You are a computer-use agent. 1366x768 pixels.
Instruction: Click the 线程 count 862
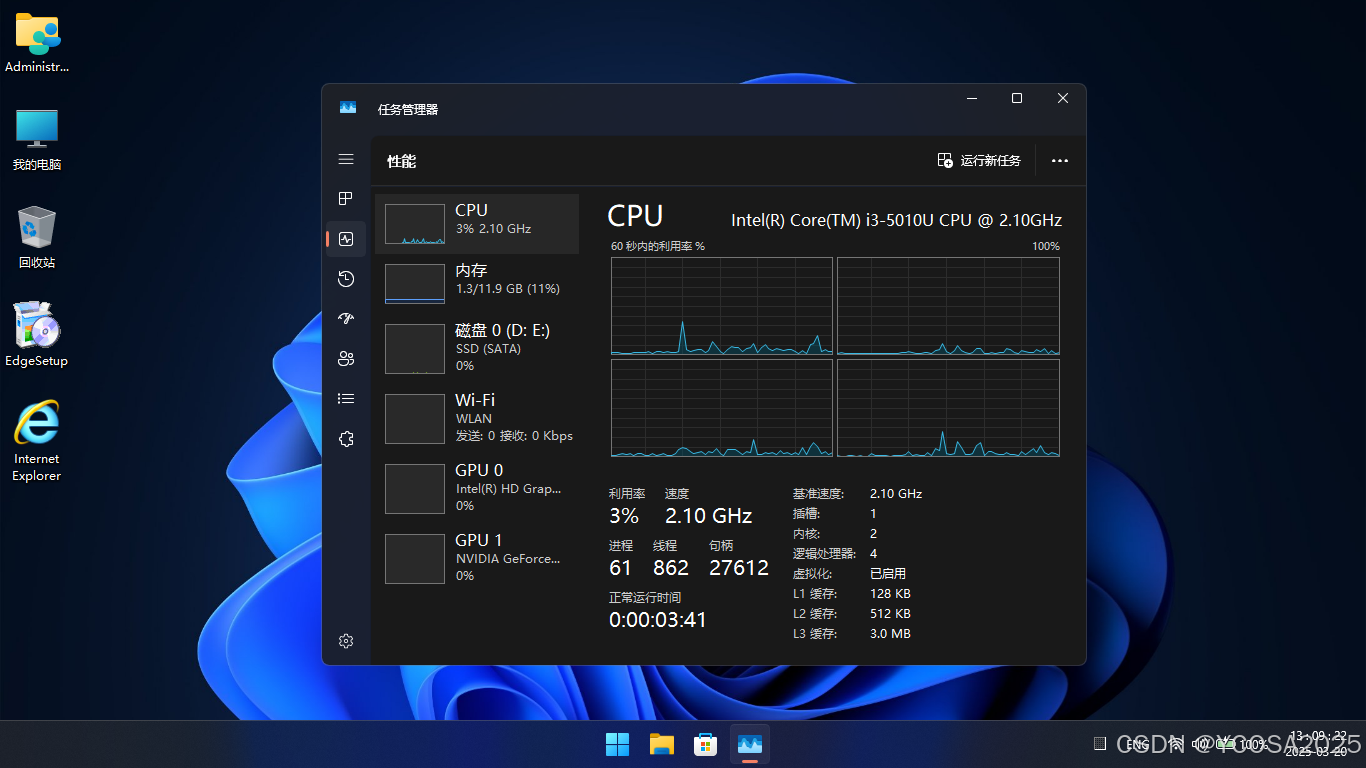coord(671,568)
